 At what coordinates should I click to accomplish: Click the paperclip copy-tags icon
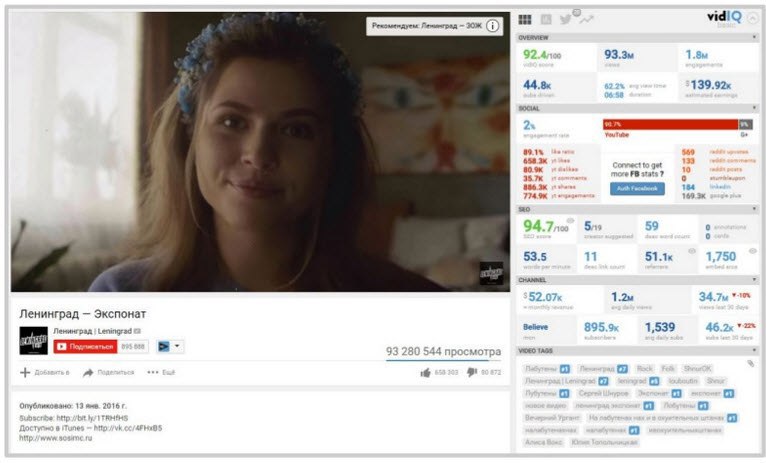click(751, 363)
